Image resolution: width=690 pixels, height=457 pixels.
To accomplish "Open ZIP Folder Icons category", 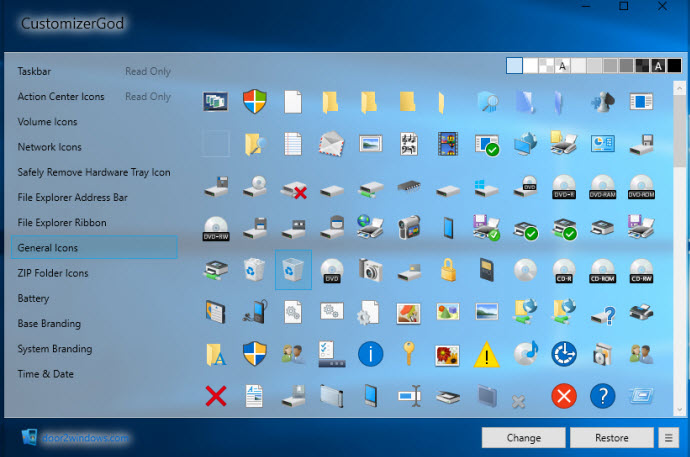I will click(53, 273).
